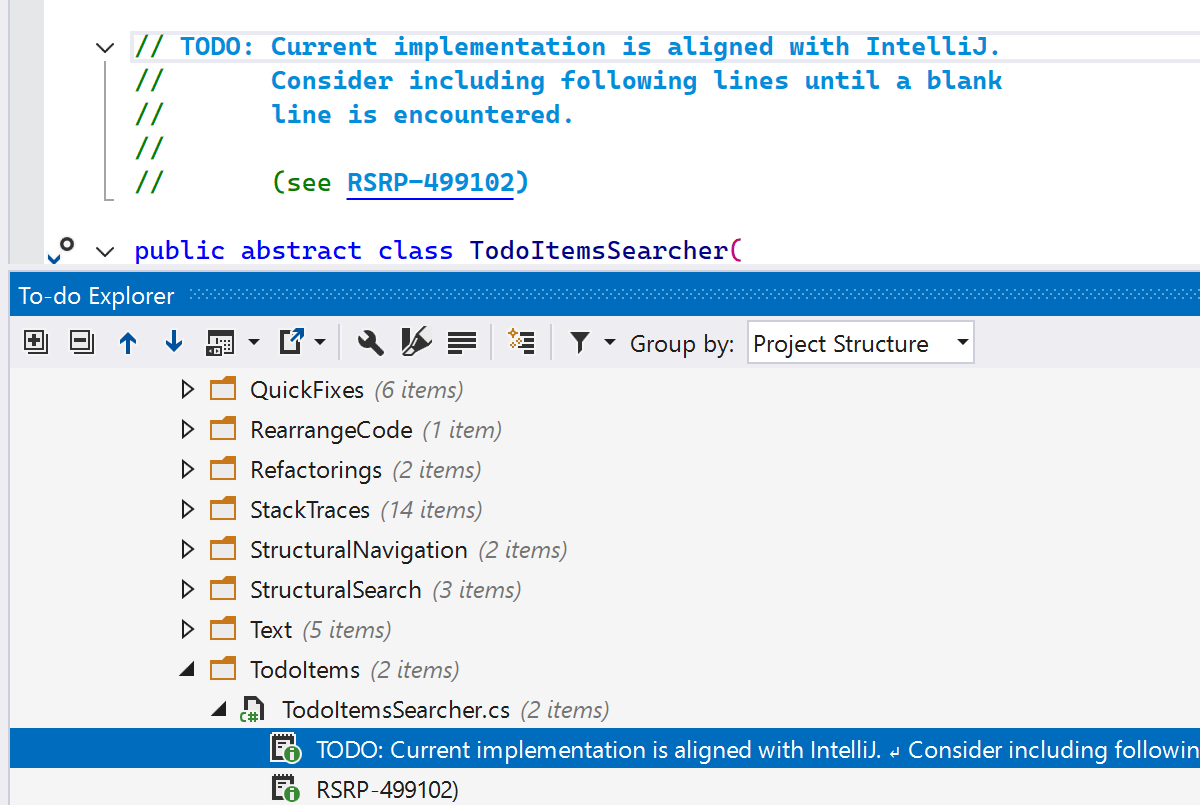Open the export icon dropdown arrow

pos(320,343)
